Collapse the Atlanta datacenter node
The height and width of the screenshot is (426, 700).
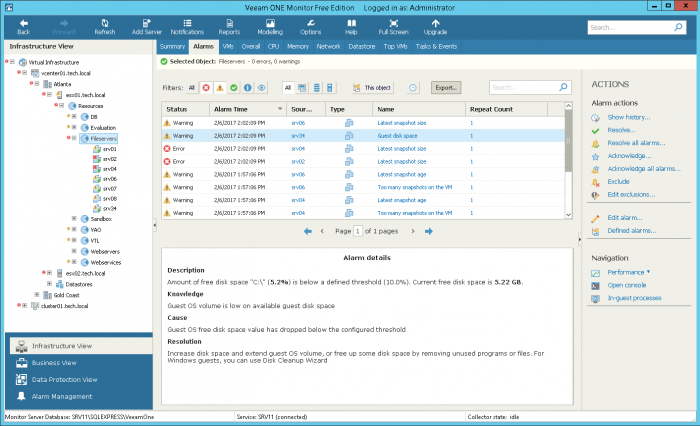[38, 84]
